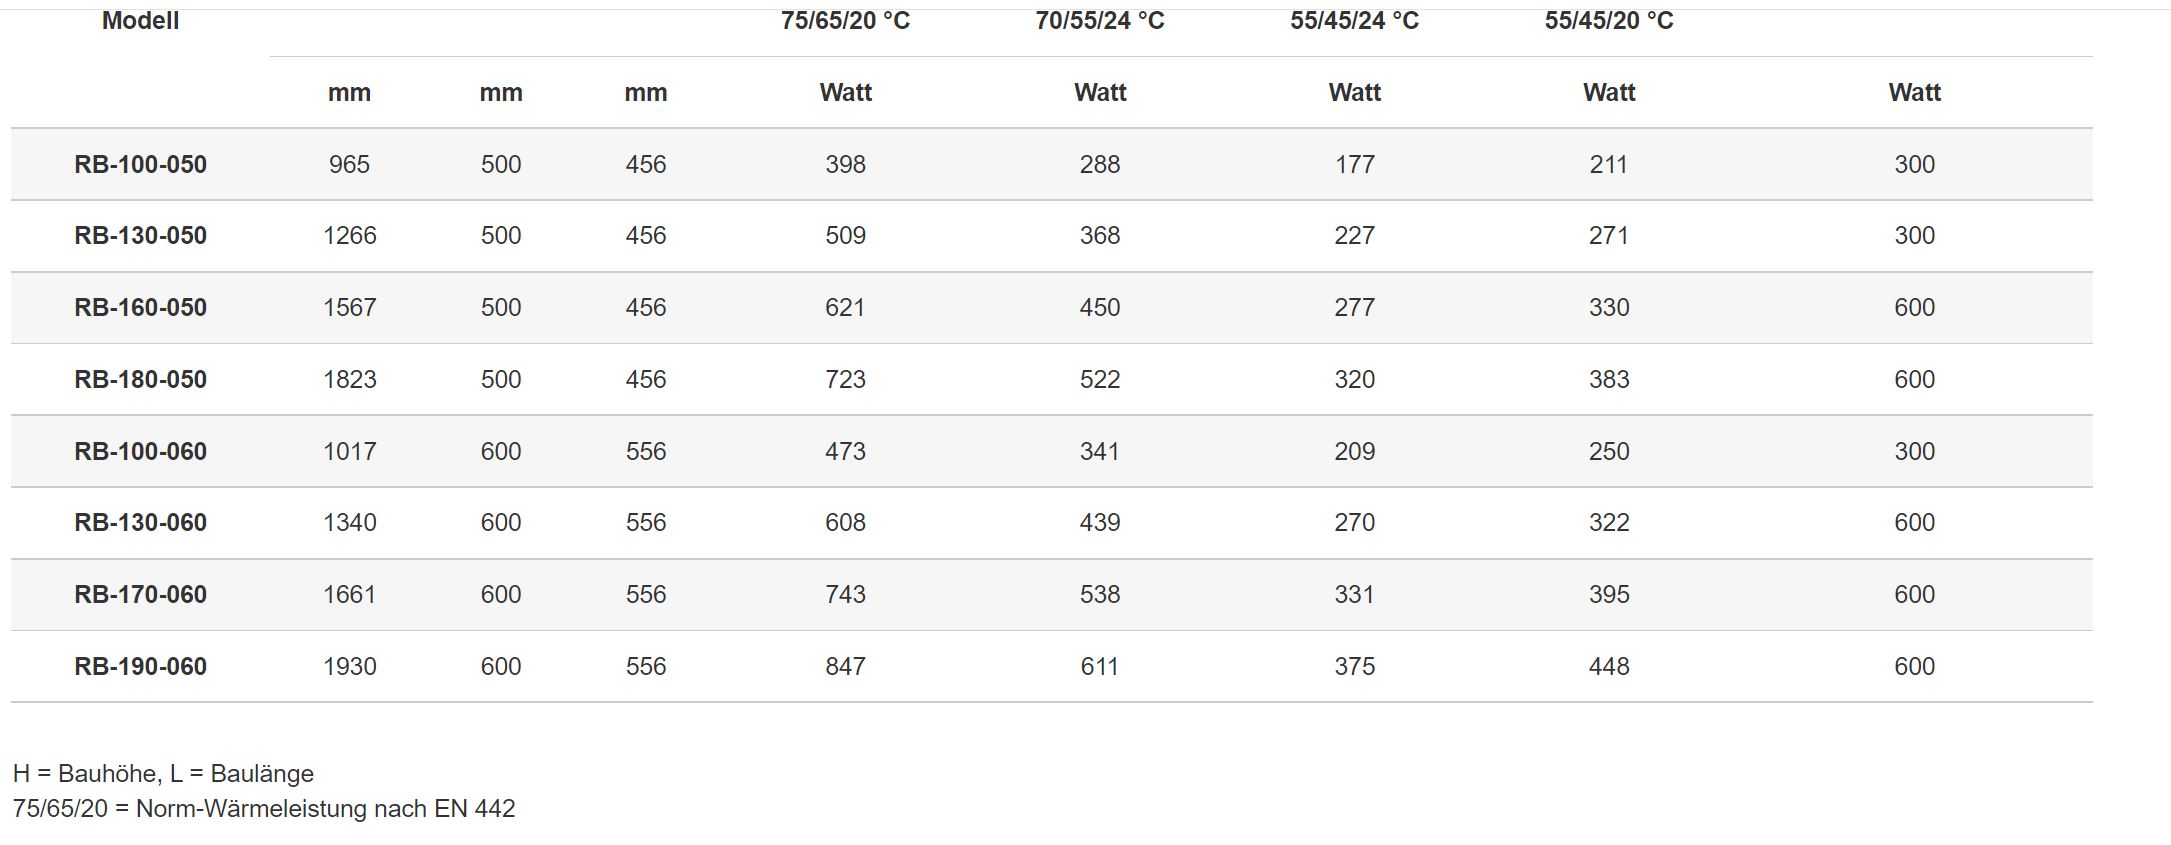
Task: Click the 55/45/20 °C header
Action: [1608, 21]
